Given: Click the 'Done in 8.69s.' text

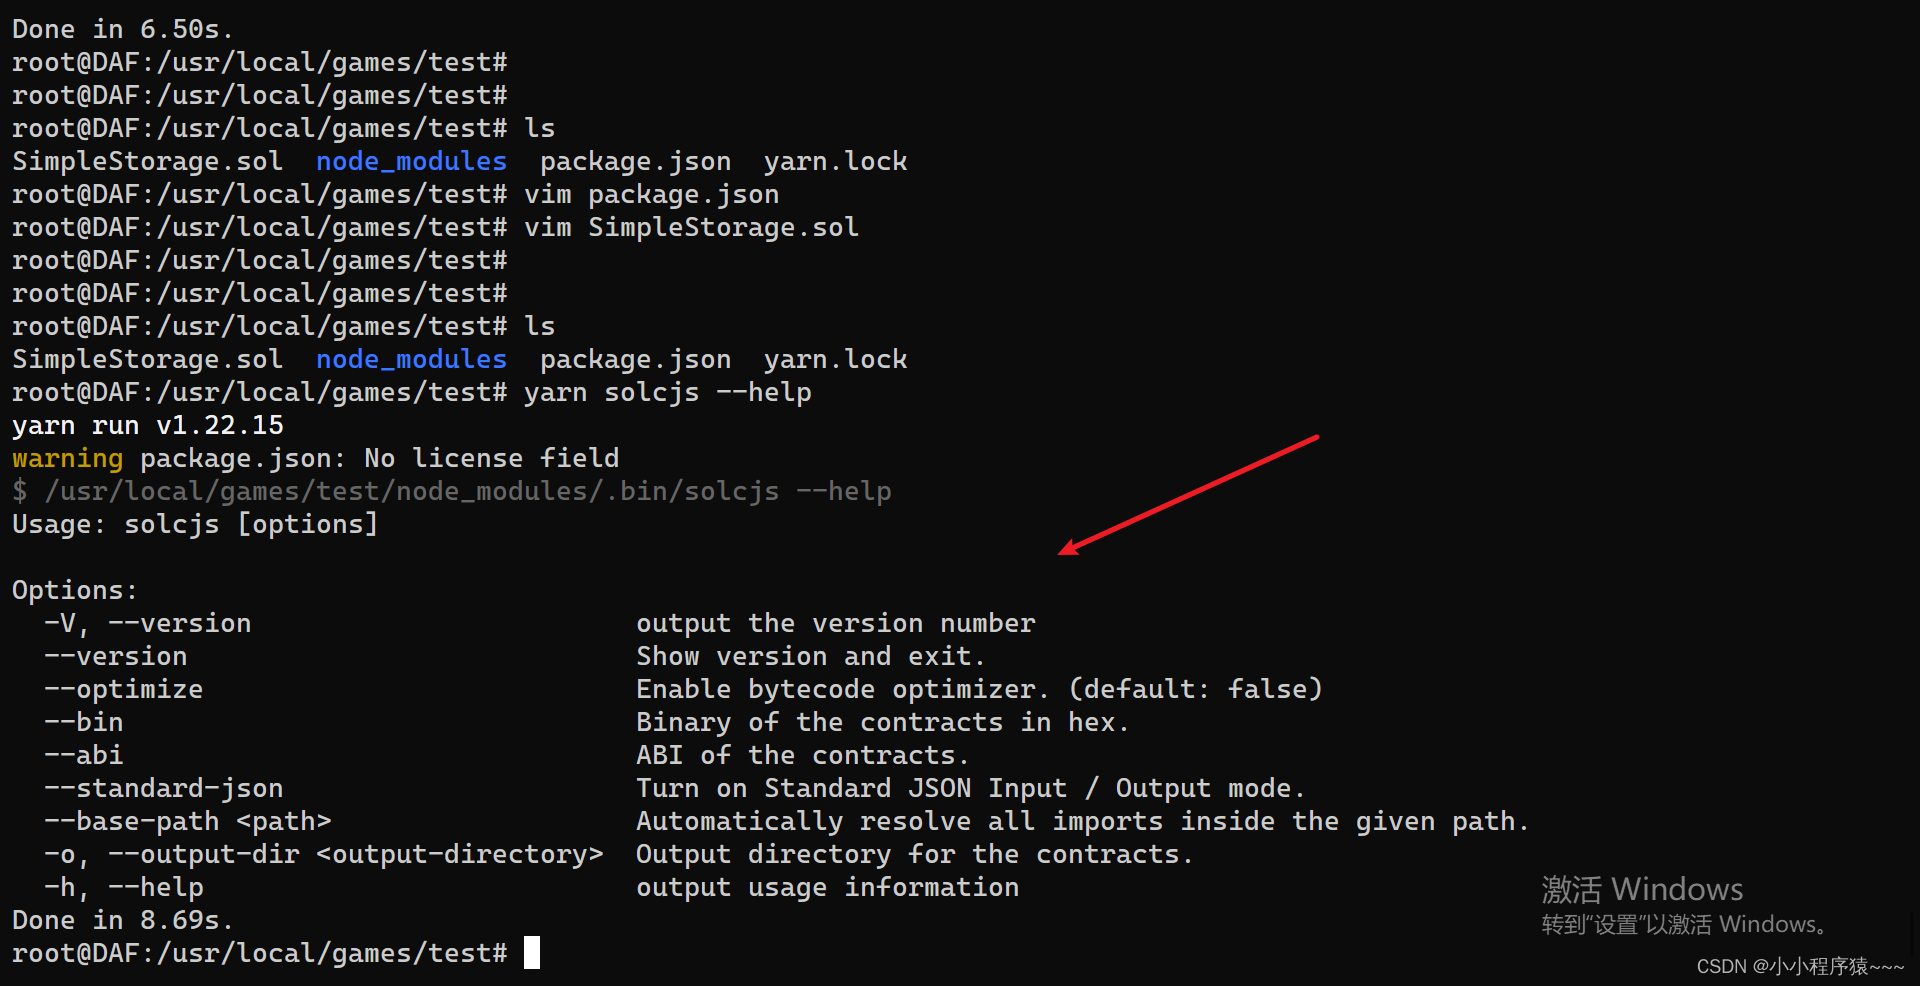Looking at the screenshot, I should click(123, 920).
